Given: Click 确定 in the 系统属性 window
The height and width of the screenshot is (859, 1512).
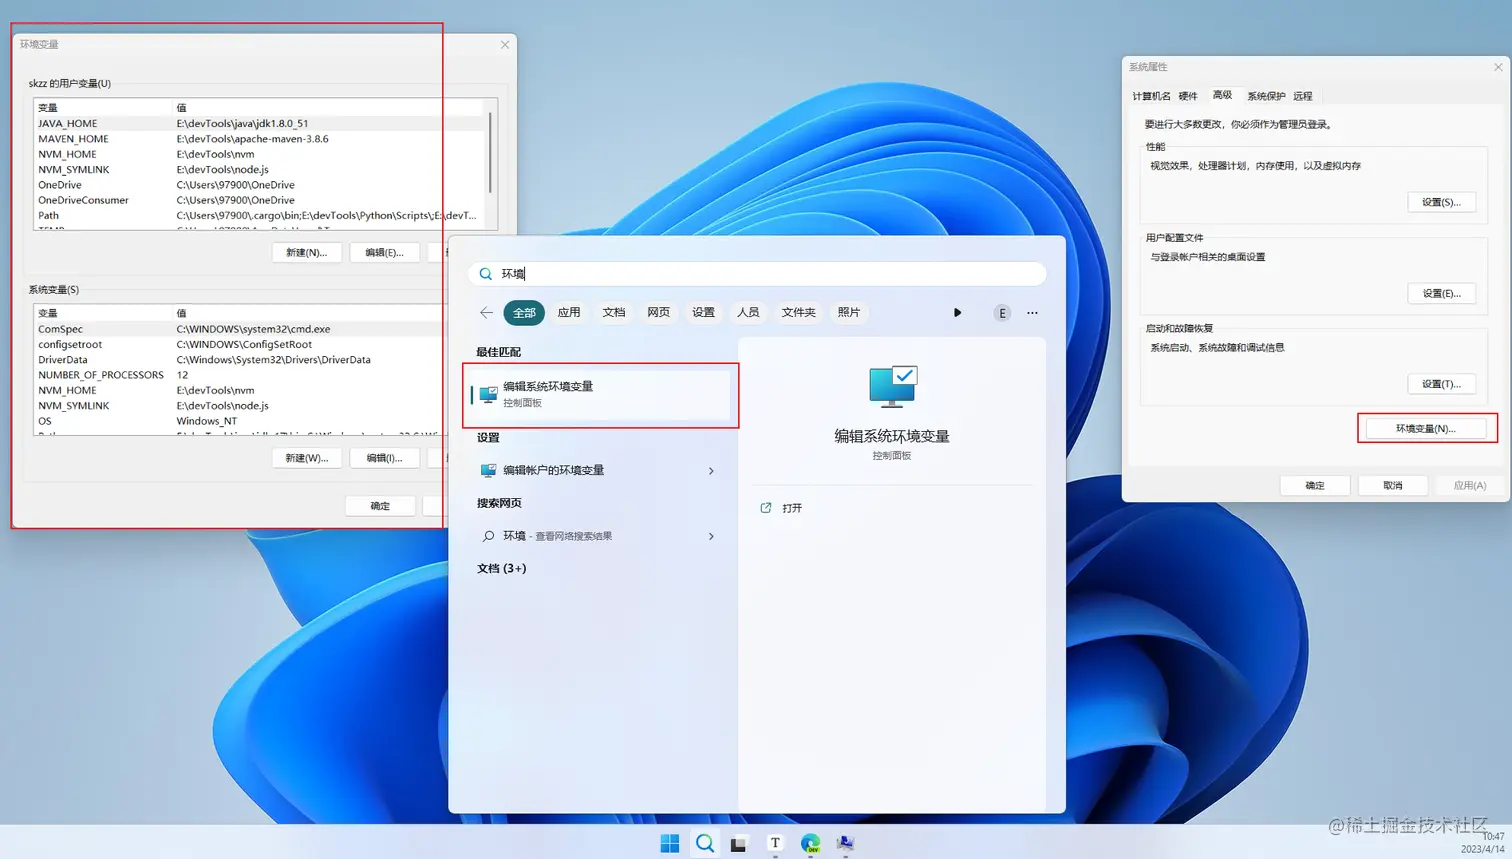Looking at the screenshot, I should [x=1315, y=485].
